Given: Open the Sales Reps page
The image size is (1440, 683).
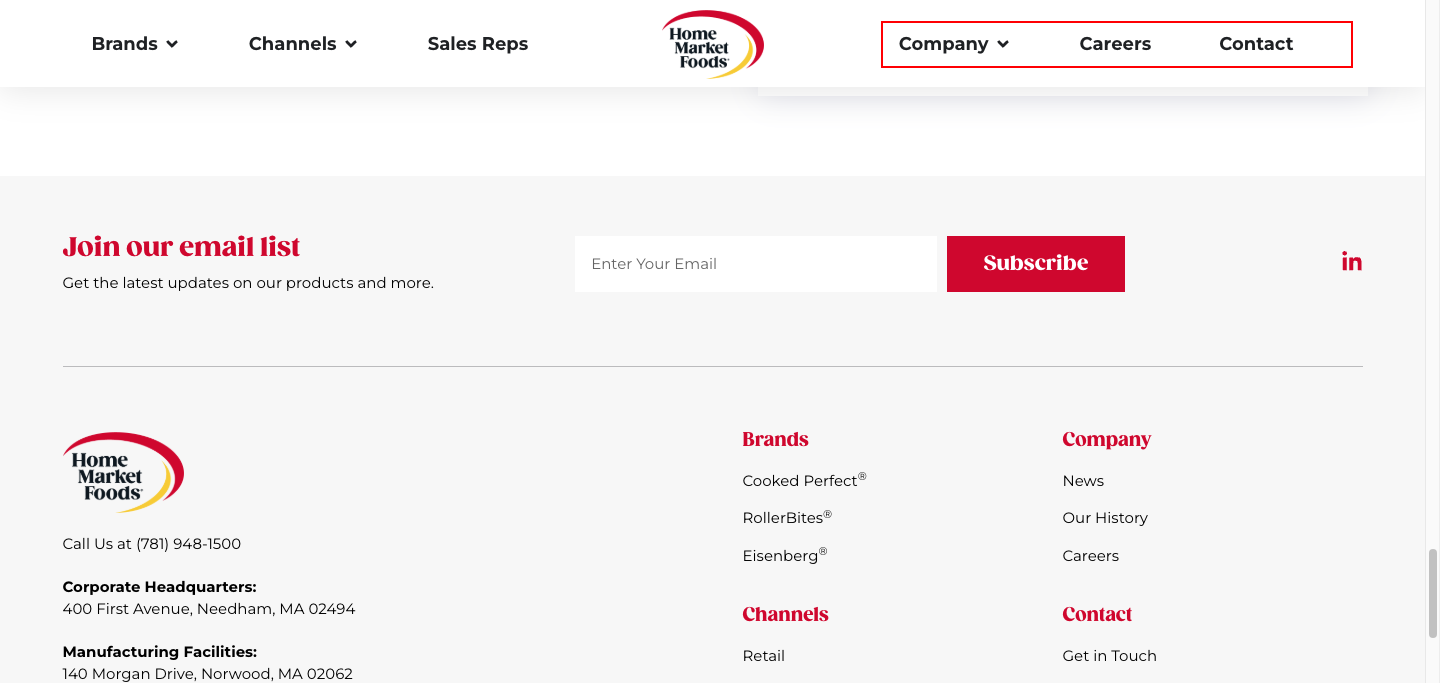Looking at the screenshot, I should [477, 44].
